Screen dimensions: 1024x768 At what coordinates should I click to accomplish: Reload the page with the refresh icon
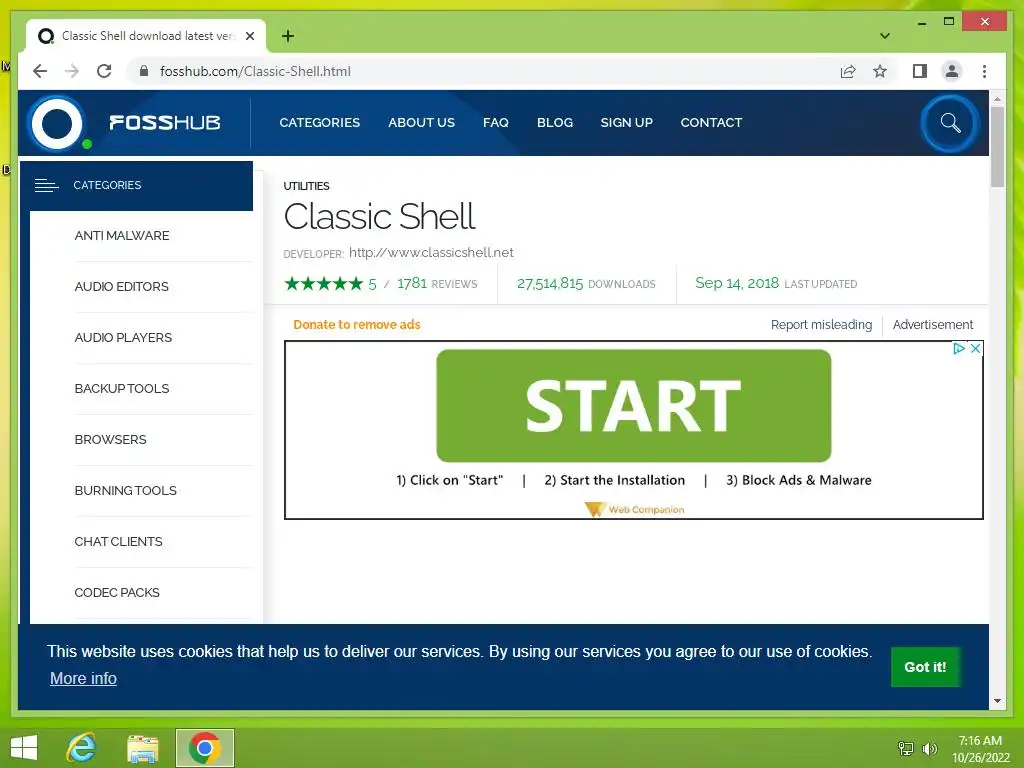[104, 71]
